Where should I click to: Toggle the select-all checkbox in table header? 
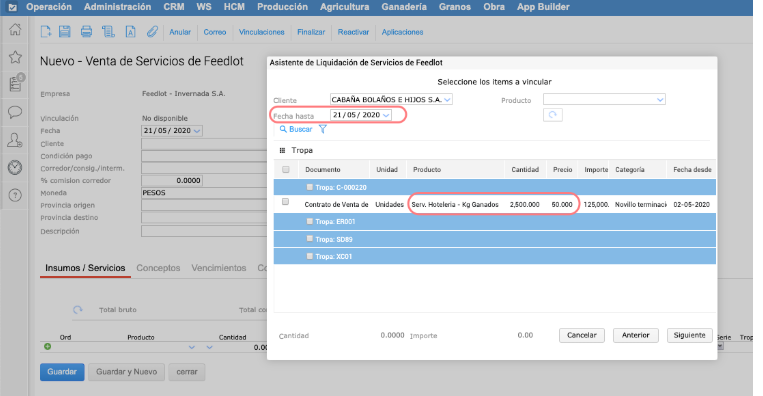286,169
